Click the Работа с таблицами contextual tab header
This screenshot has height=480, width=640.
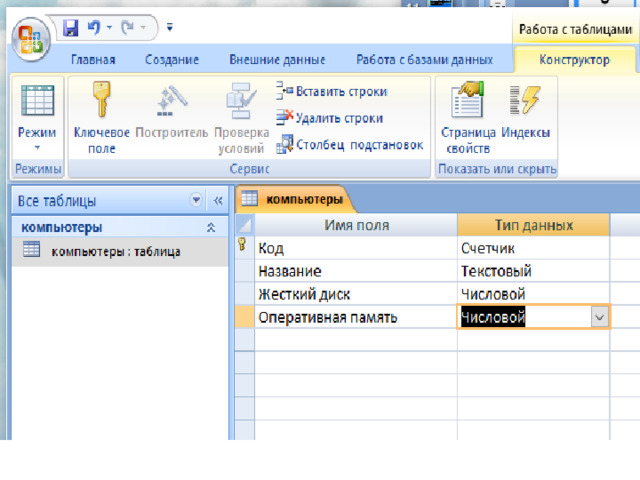tap(575, 29)
